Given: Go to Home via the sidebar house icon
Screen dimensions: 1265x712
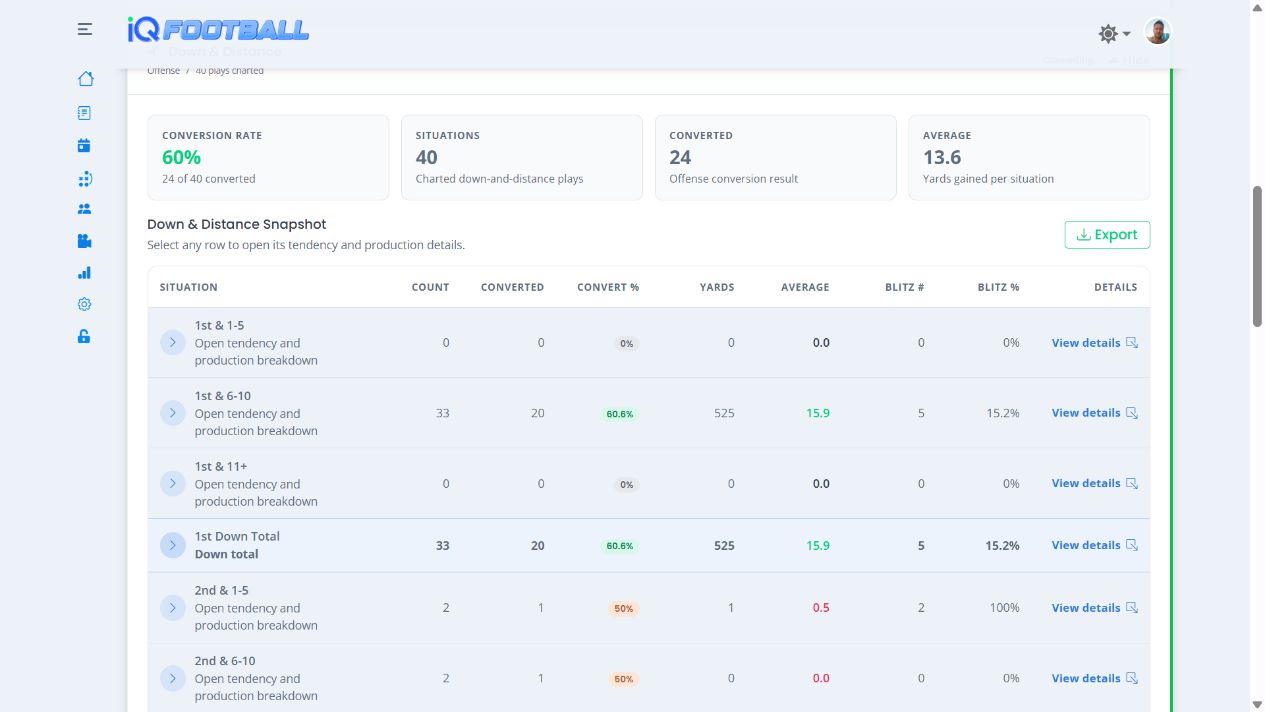Looking at the screenshot, I should point(85,79).
